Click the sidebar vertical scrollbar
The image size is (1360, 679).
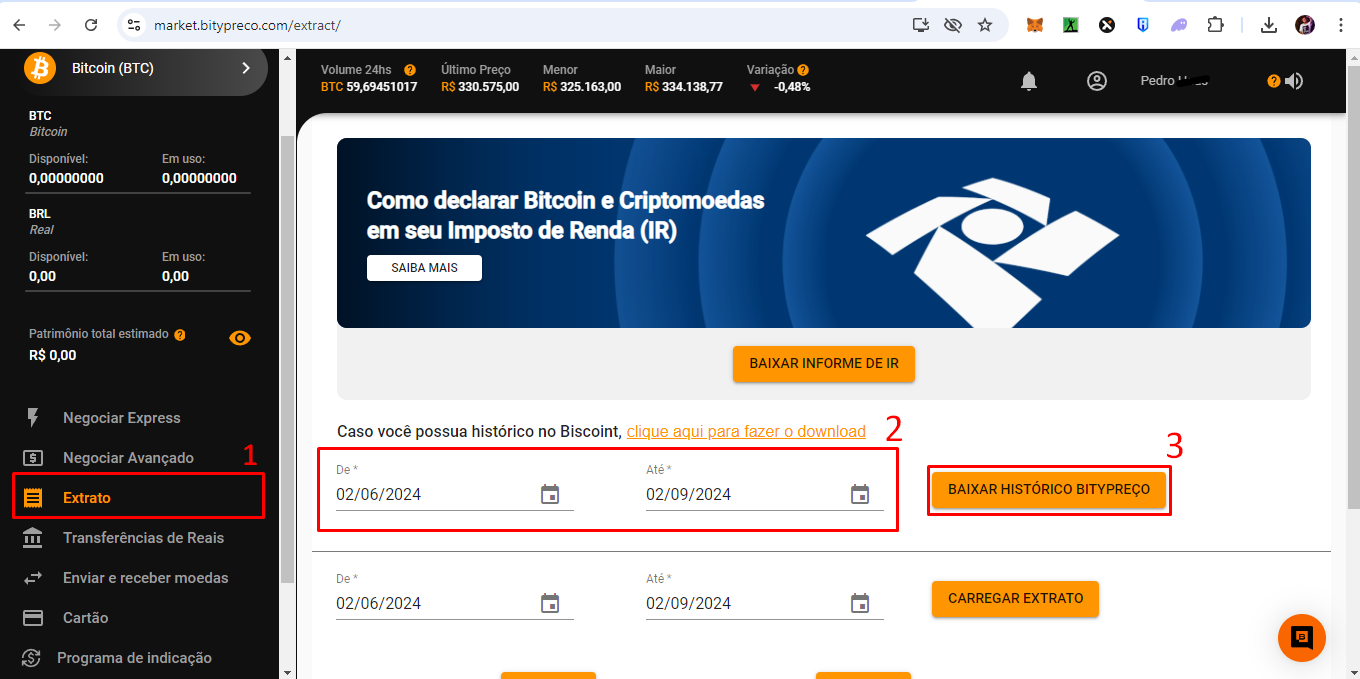tap(287, 360)
